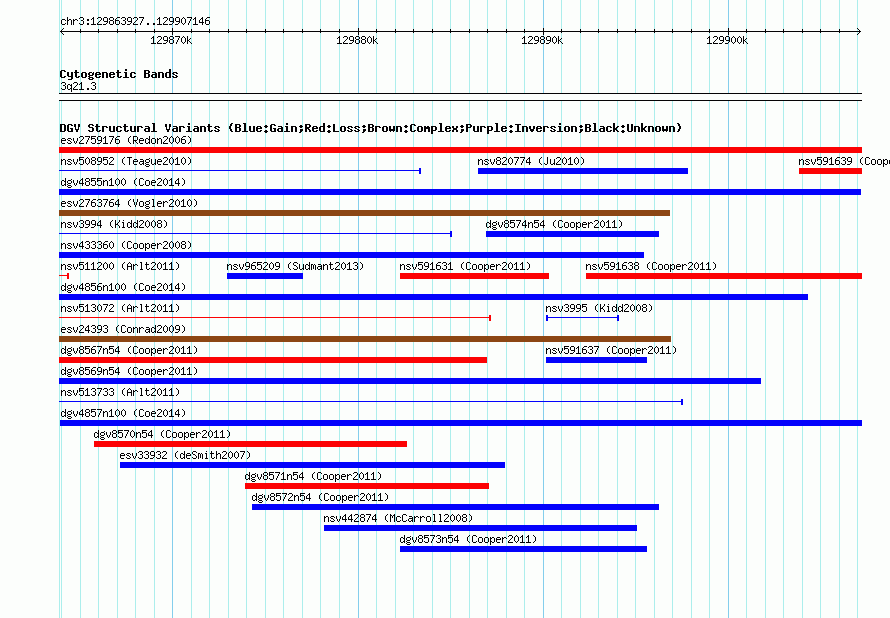Open the nsv591631 (Cooper2011) red loss bar

pyautogui.click(x=475, y=276)
